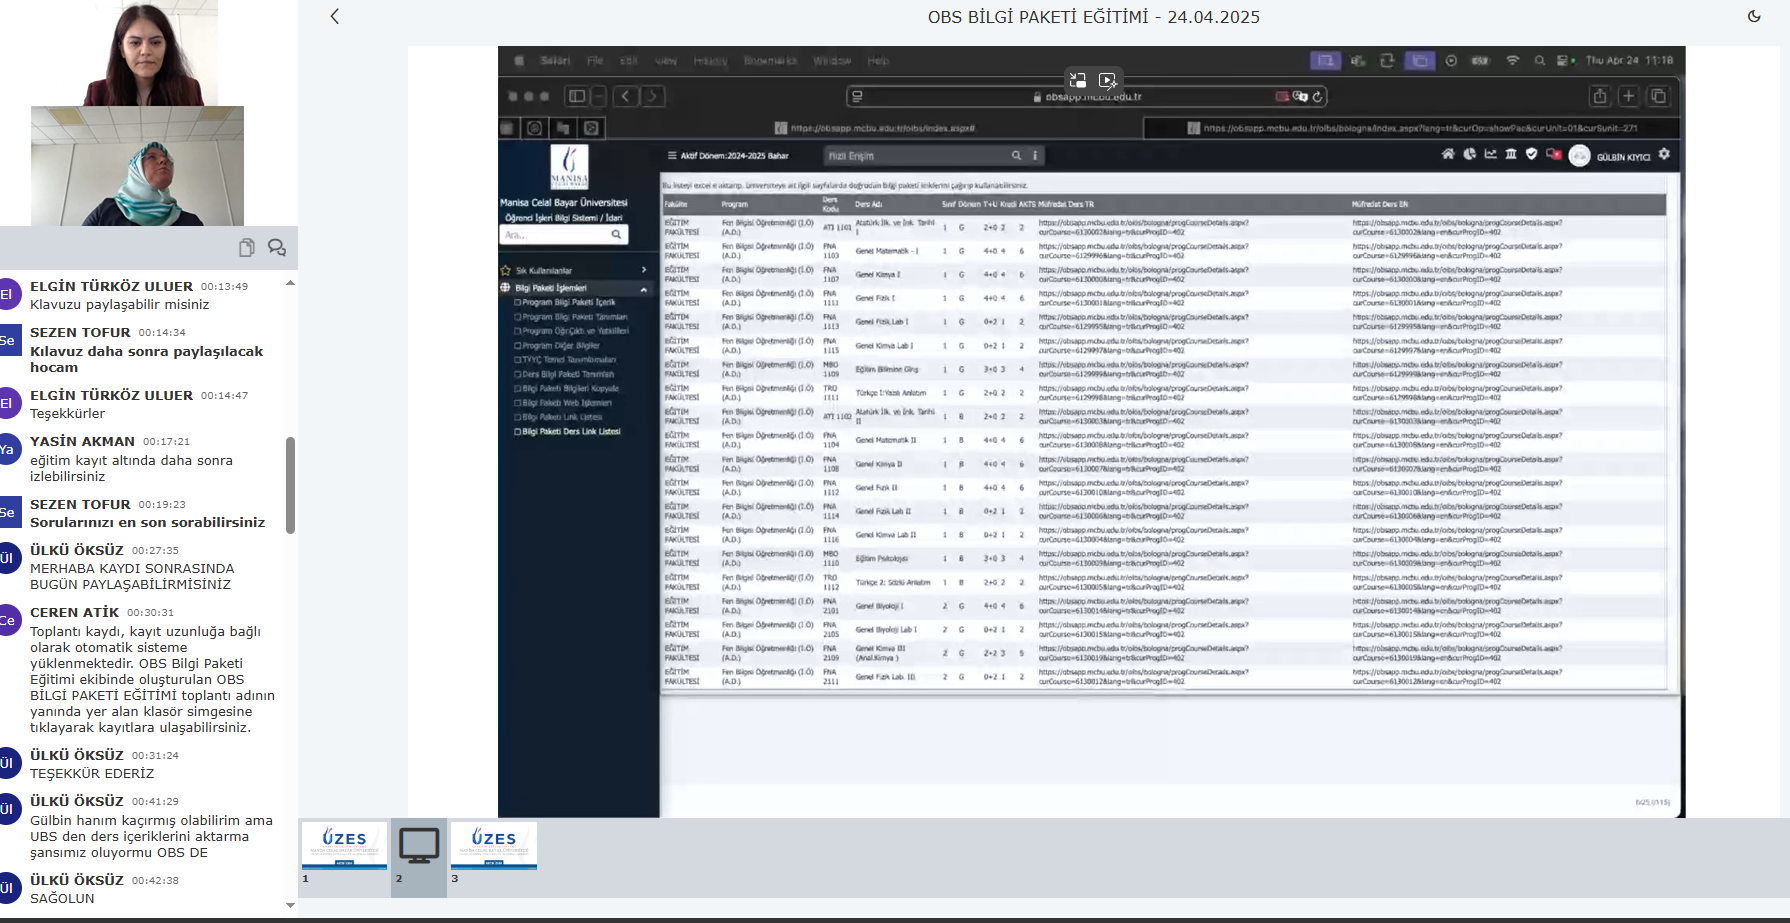Open the chat bubbles icon above messages
The height and width of the screenshot is (923, 1790).
[277, 248]
